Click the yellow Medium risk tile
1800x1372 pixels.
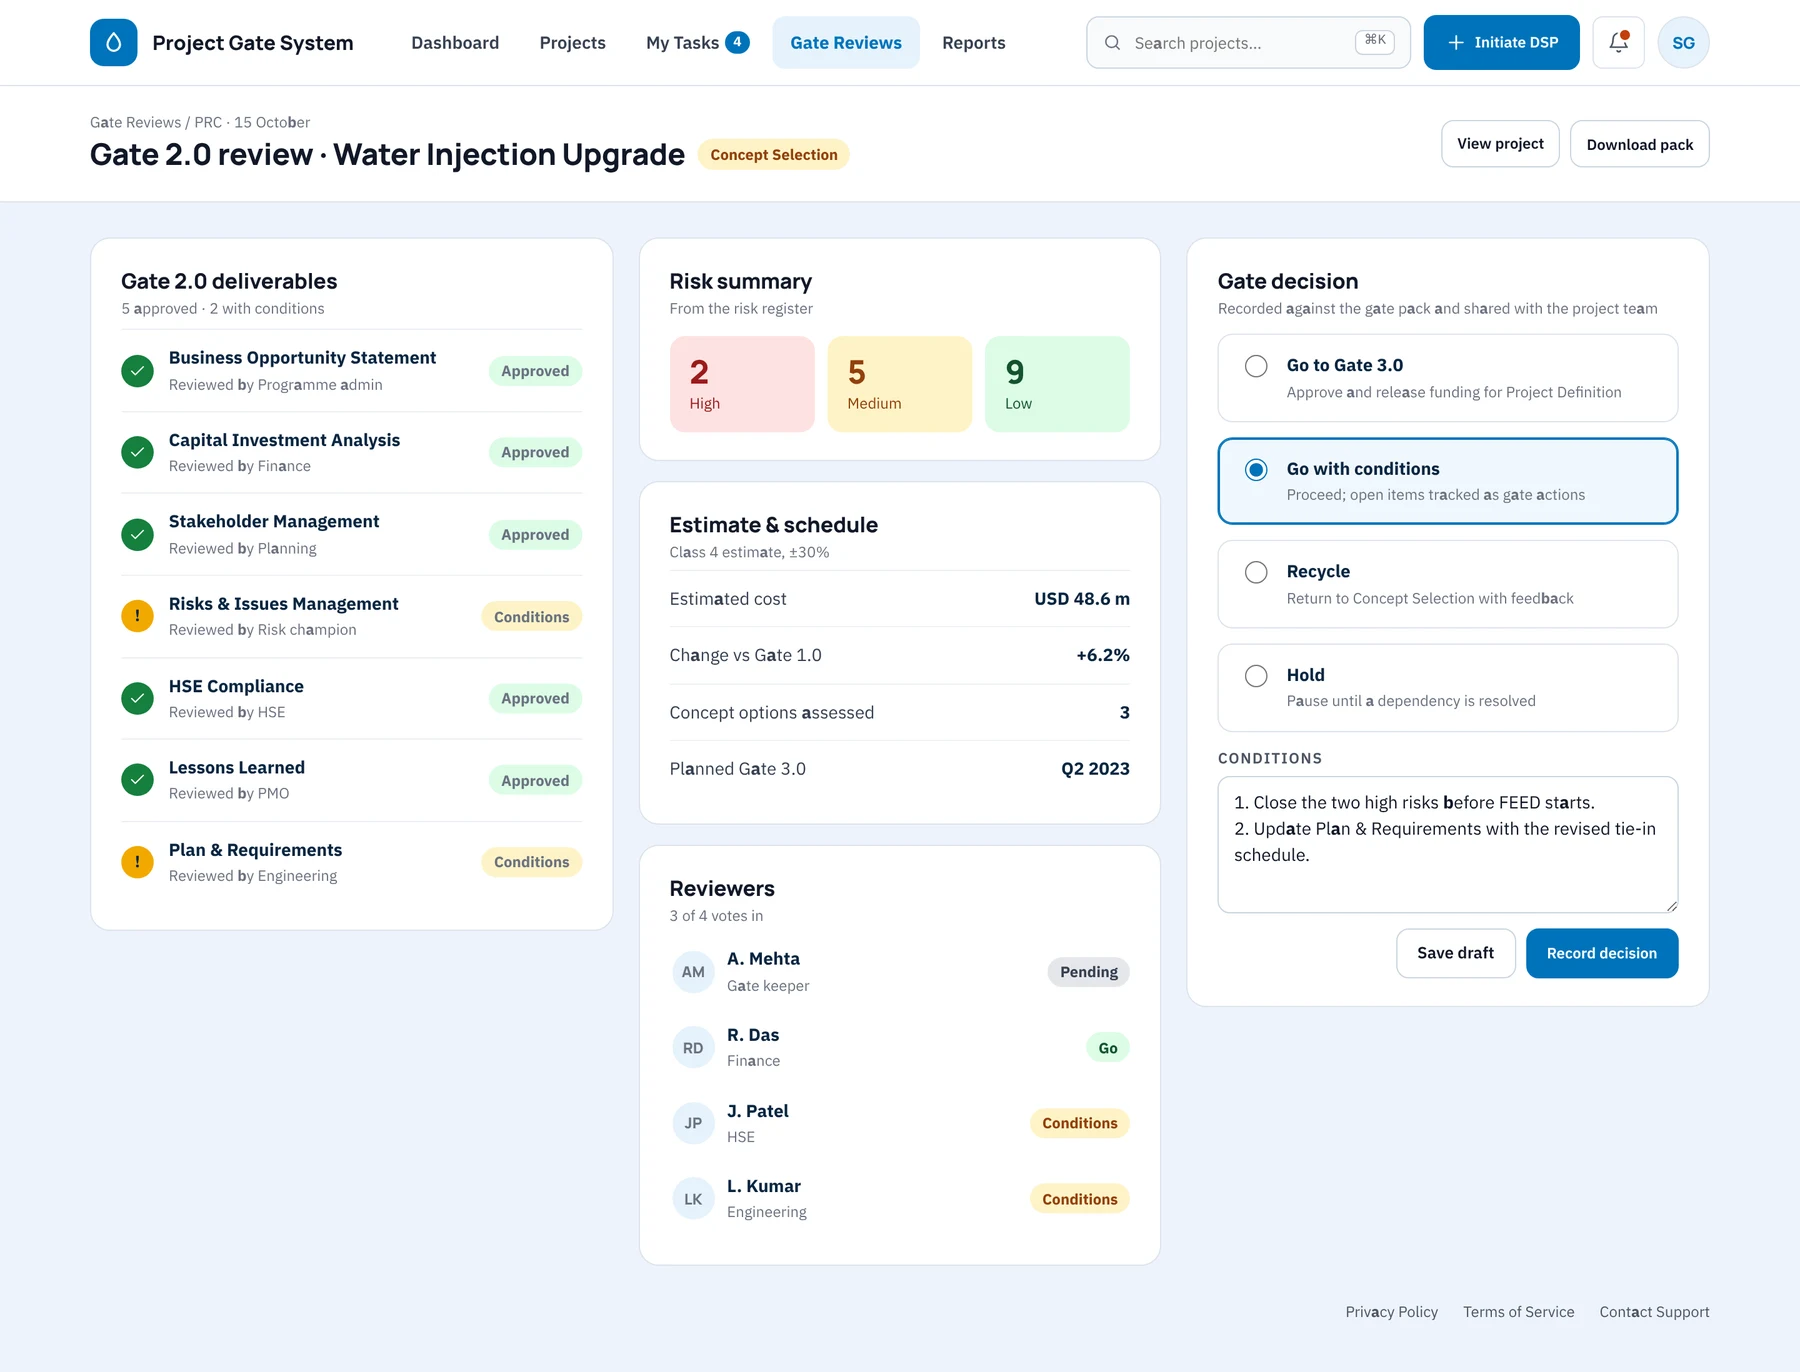[x=899, y=384]
